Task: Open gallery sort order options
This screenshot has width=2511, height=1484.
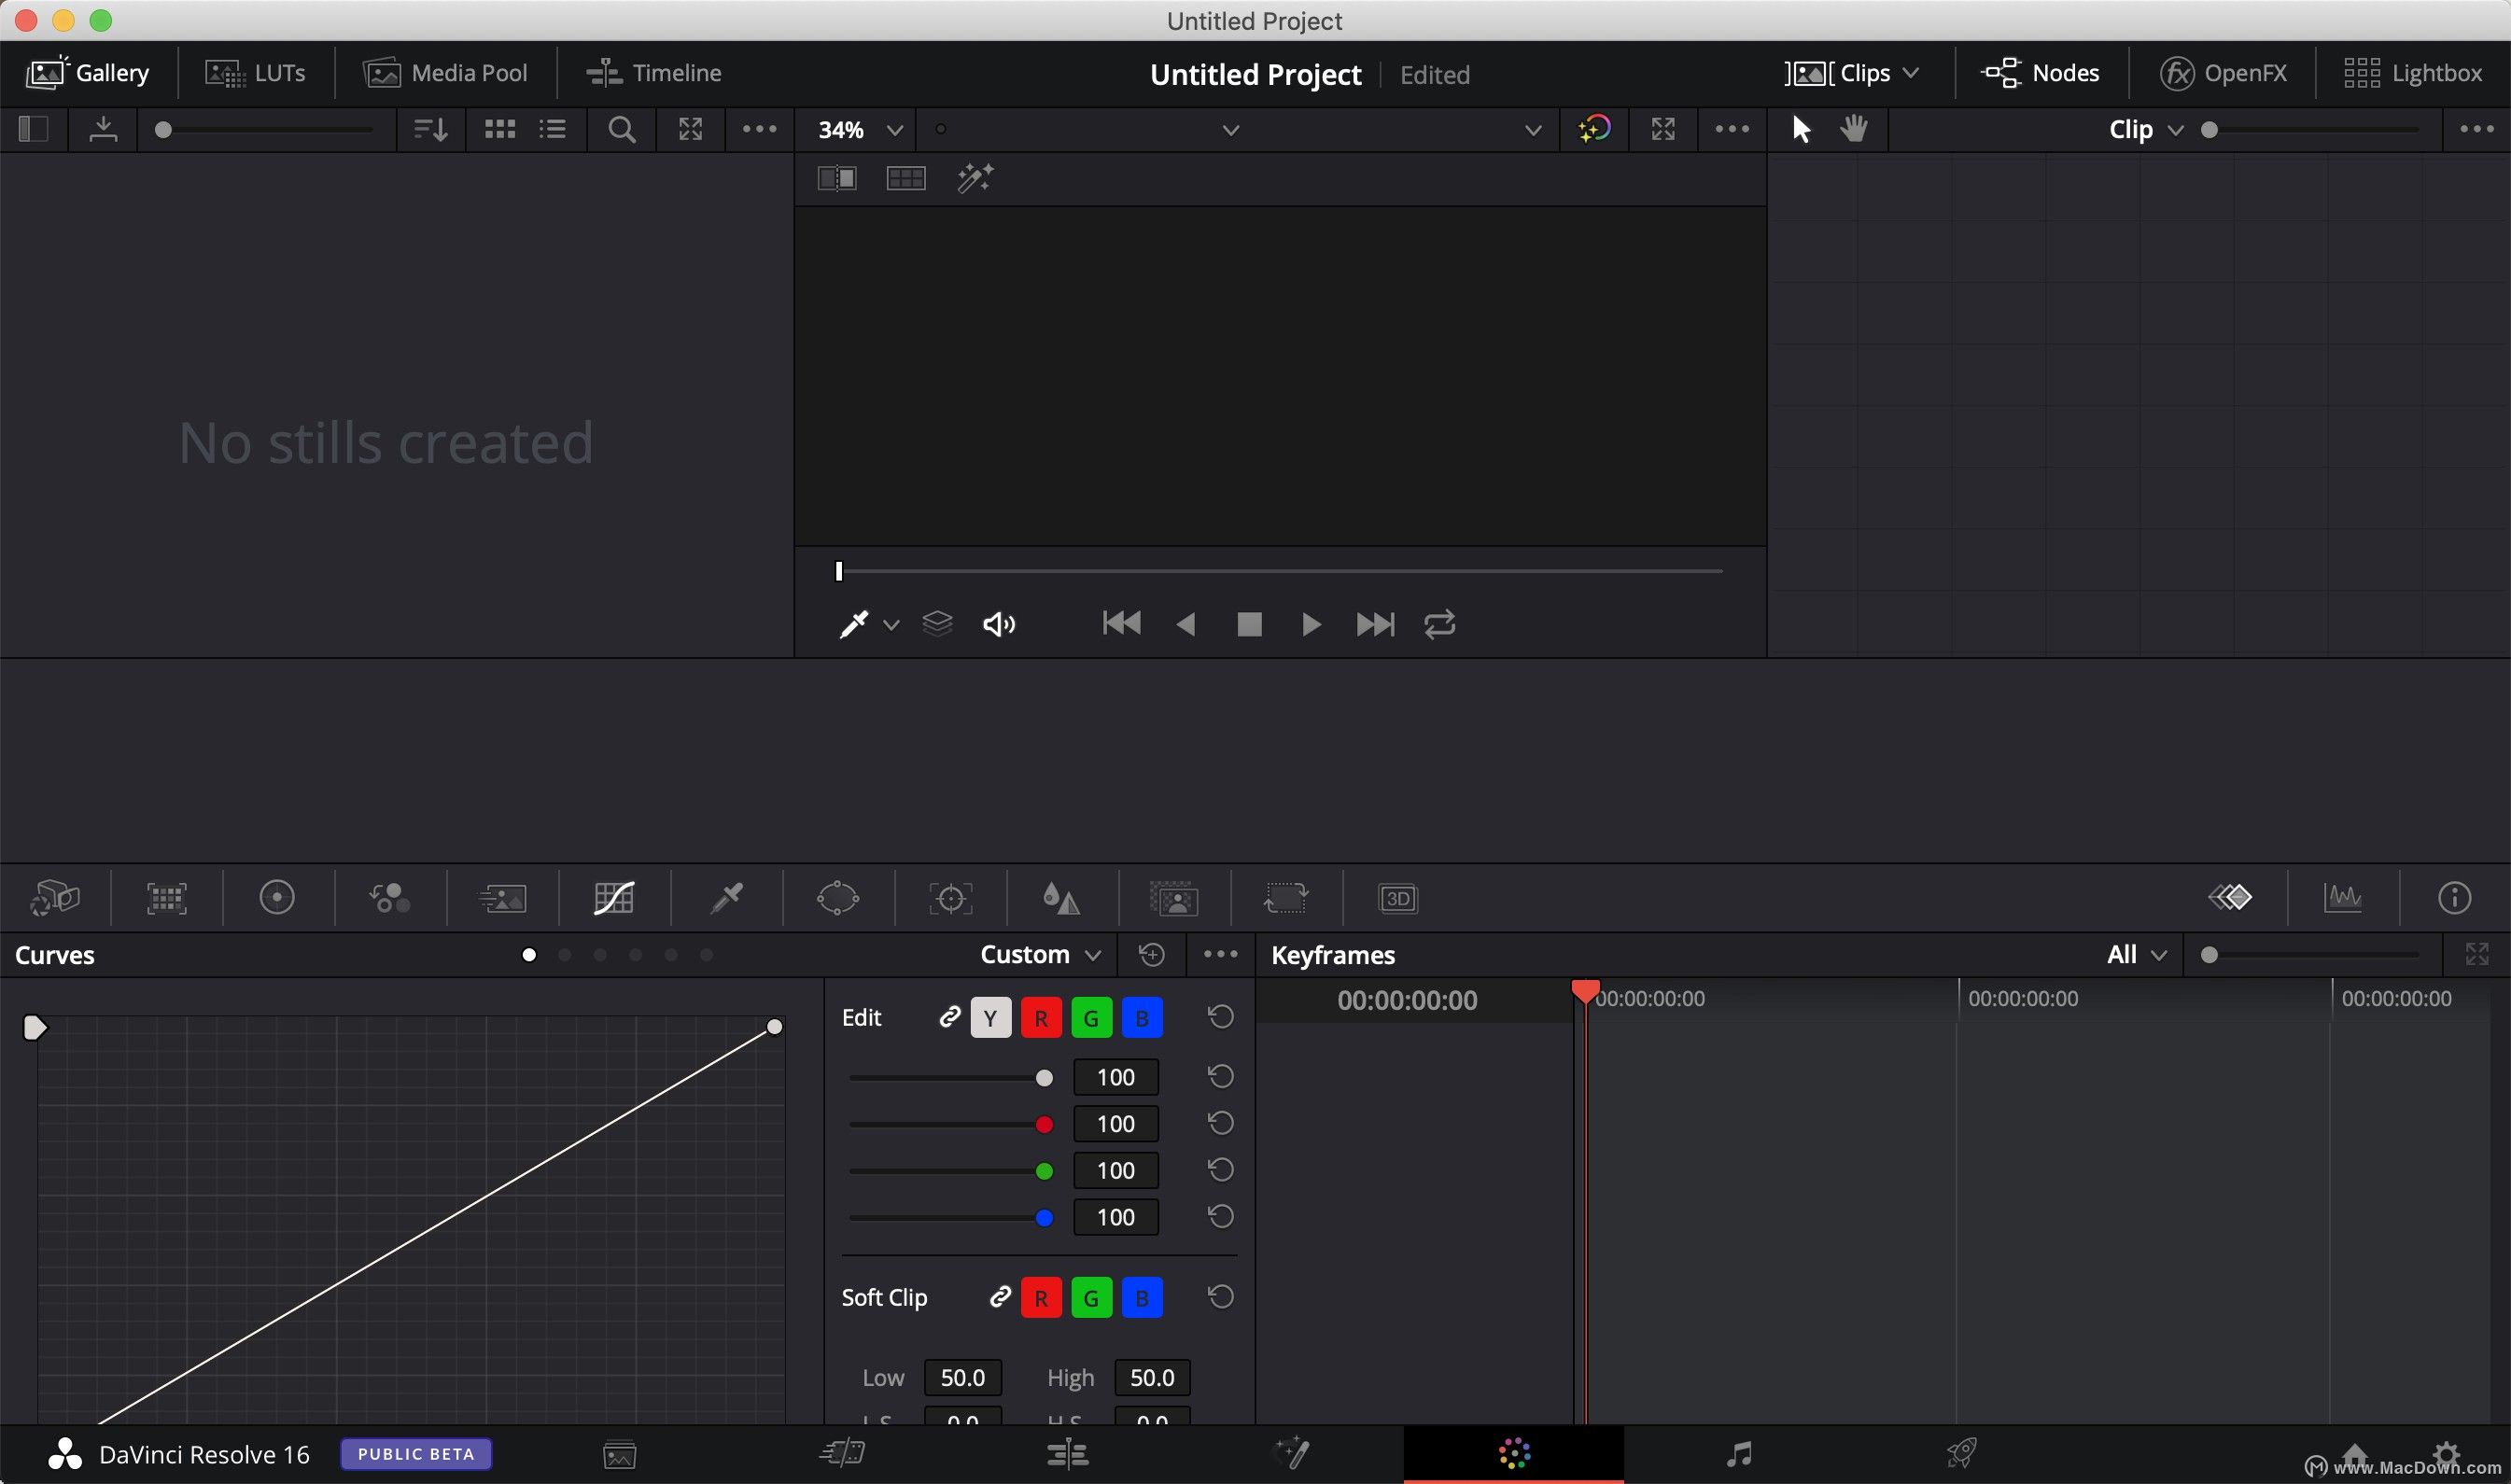Action: 430,129
